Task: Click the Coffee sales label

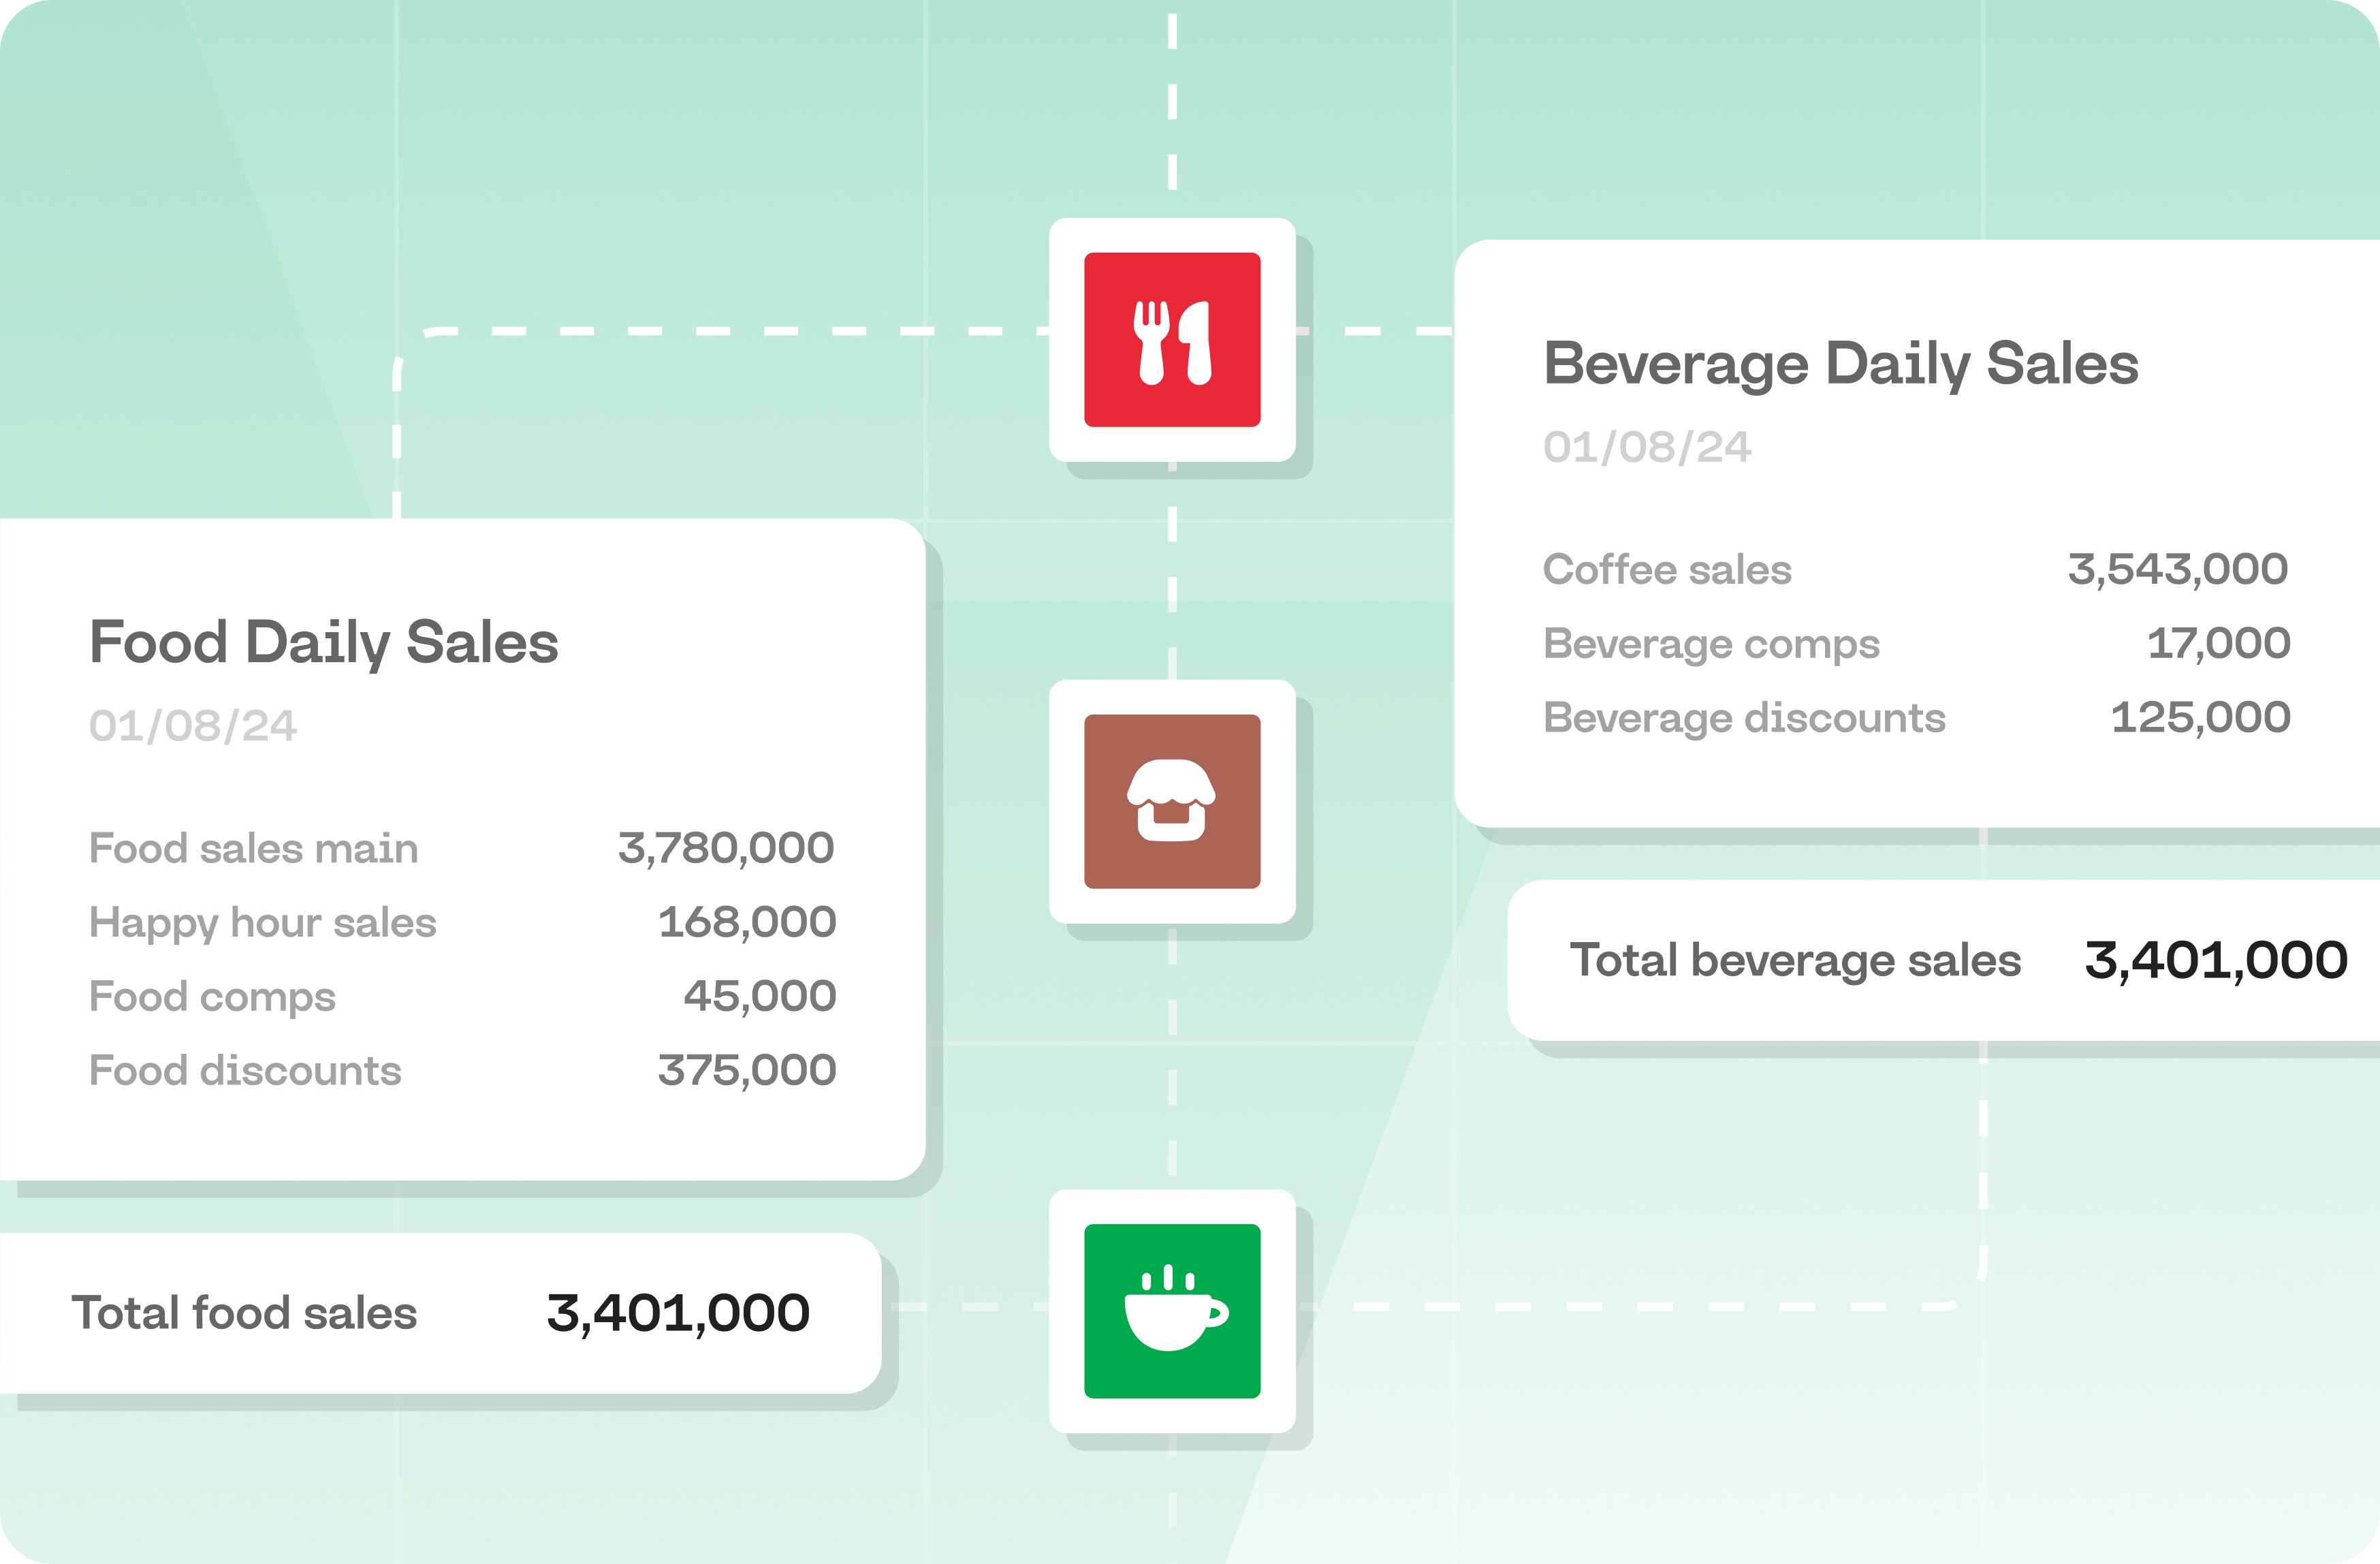Action: [x=1667, y=570]
